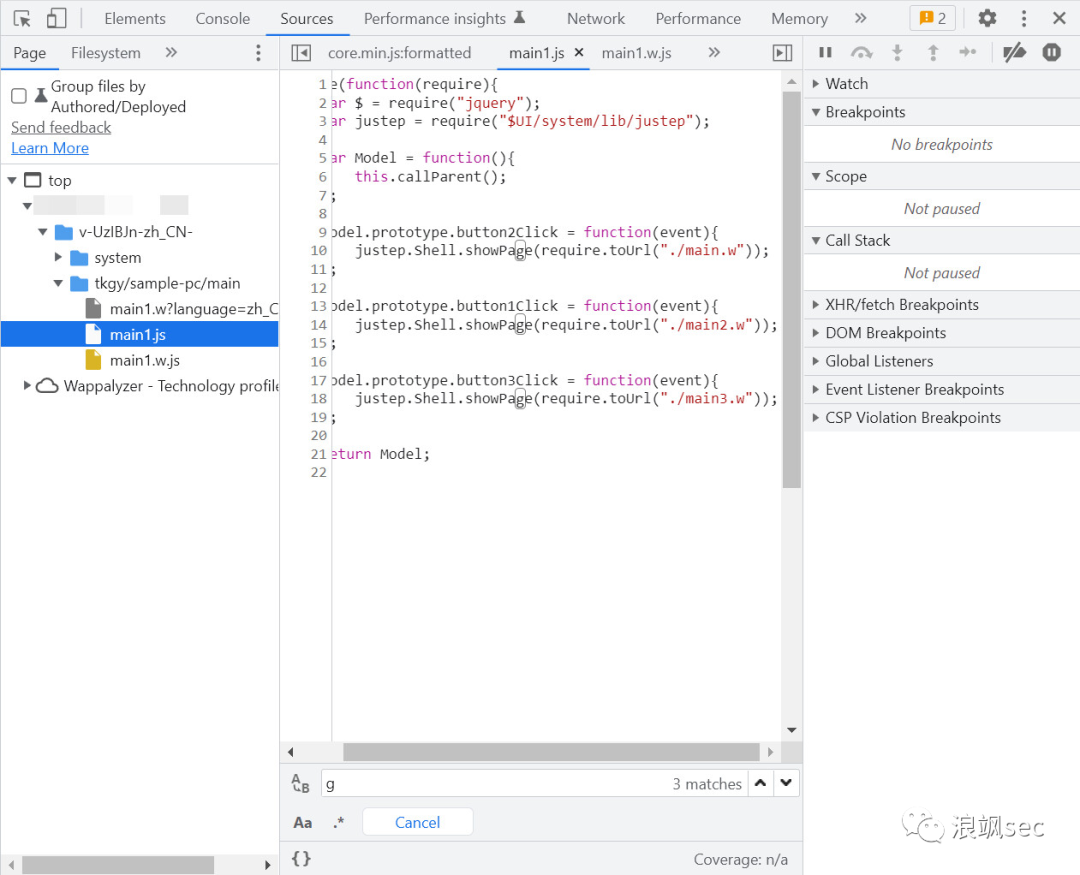
Task: Open the core.min.js:formatted file tab
Action: click(399, 53)
